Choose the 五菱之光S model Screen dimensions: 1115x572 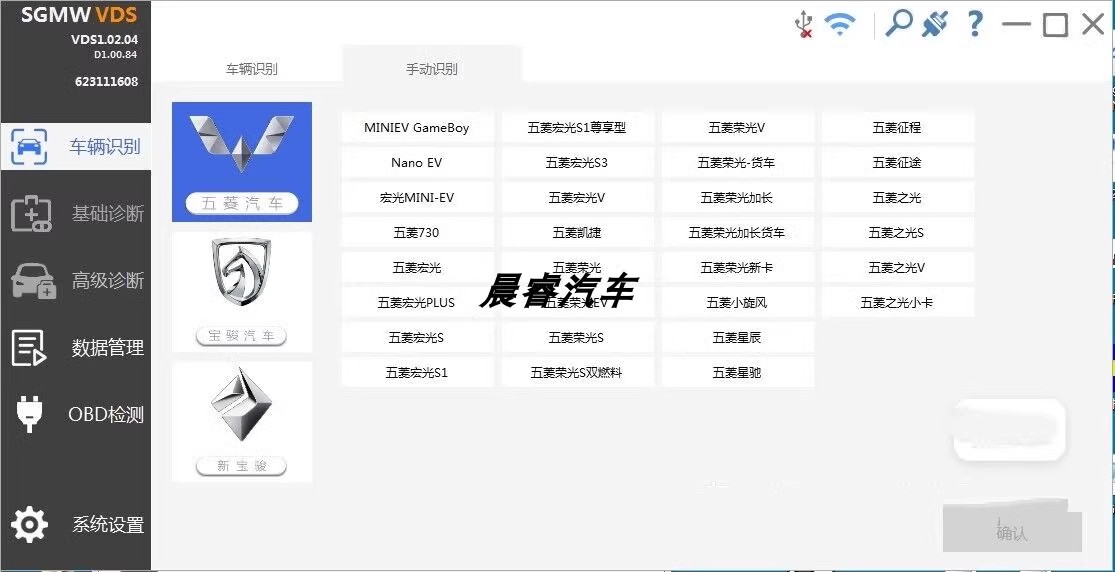point(897,233)
